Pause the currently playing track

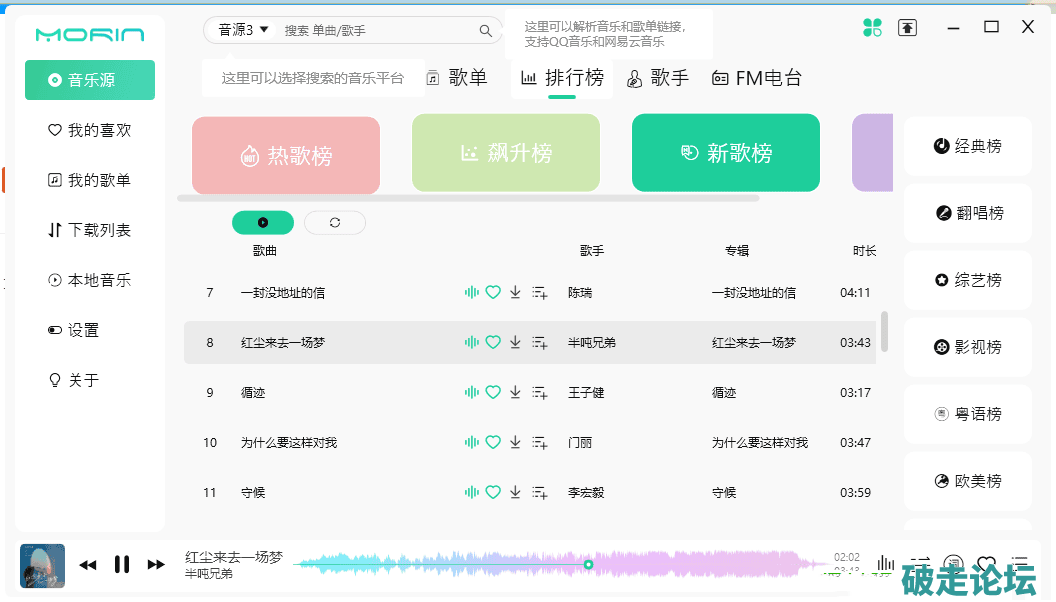point(122,565)
